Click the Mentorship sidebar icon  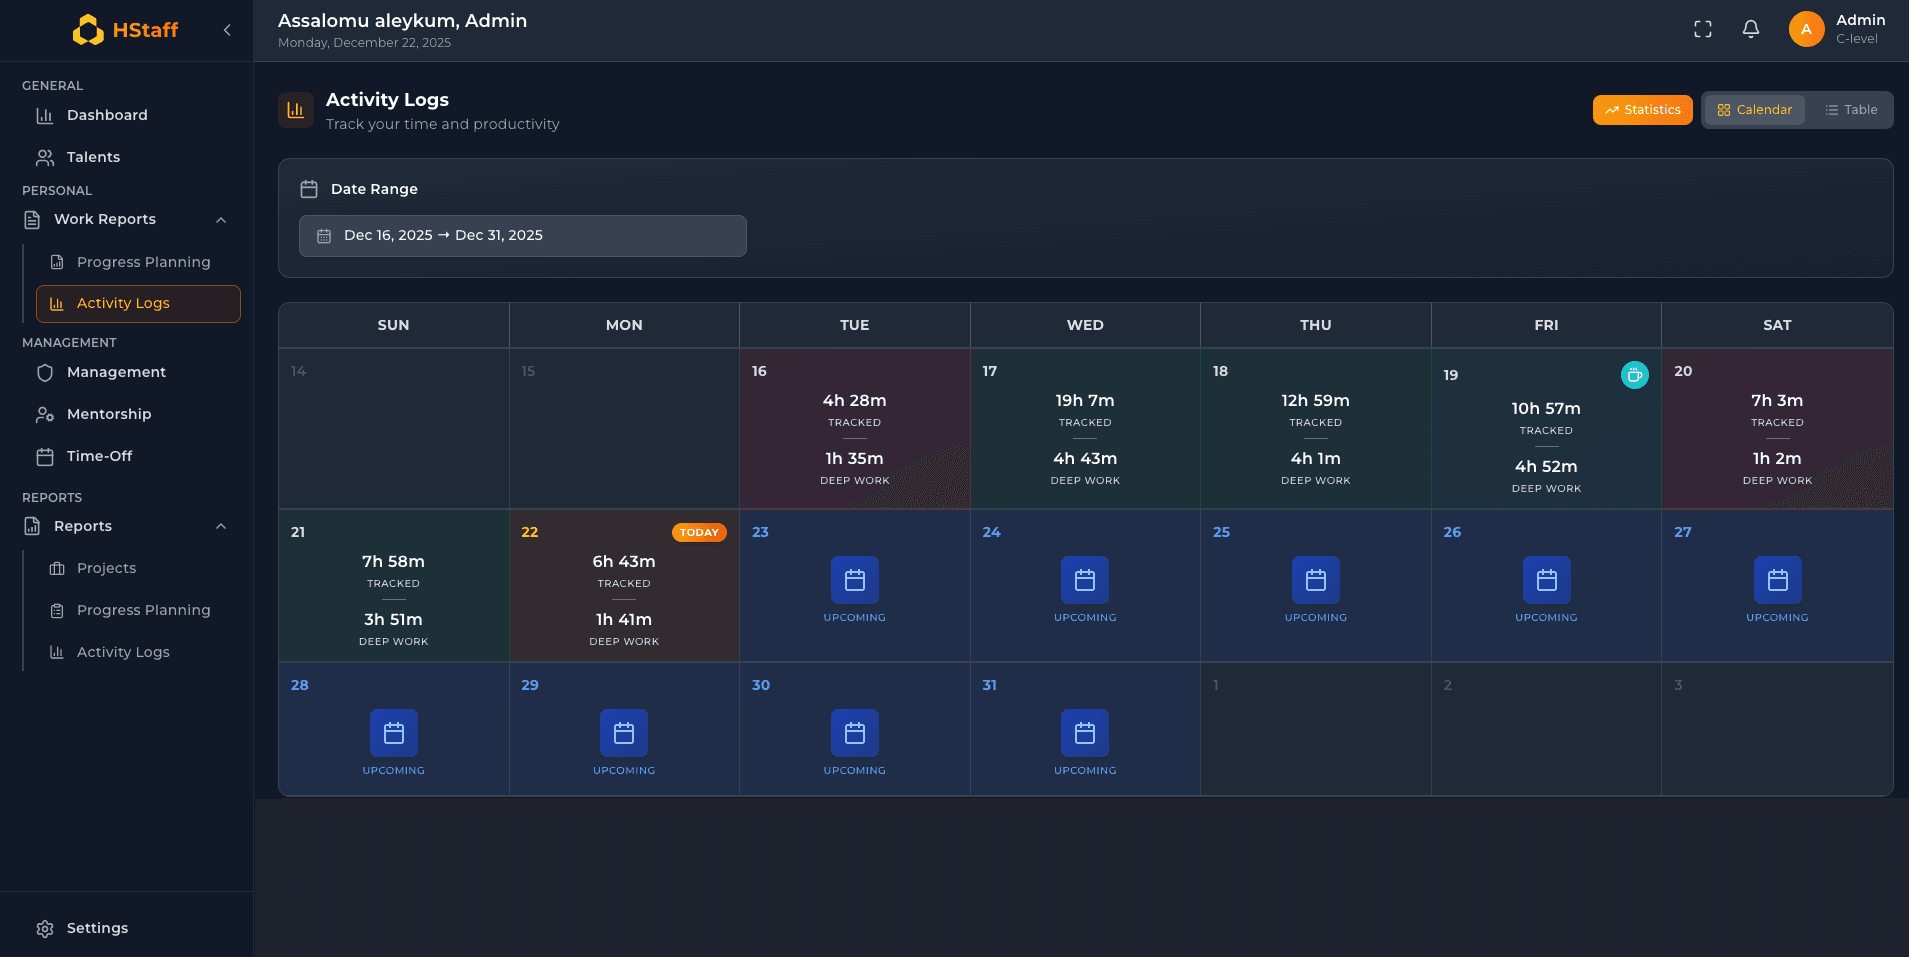point(45,414)
